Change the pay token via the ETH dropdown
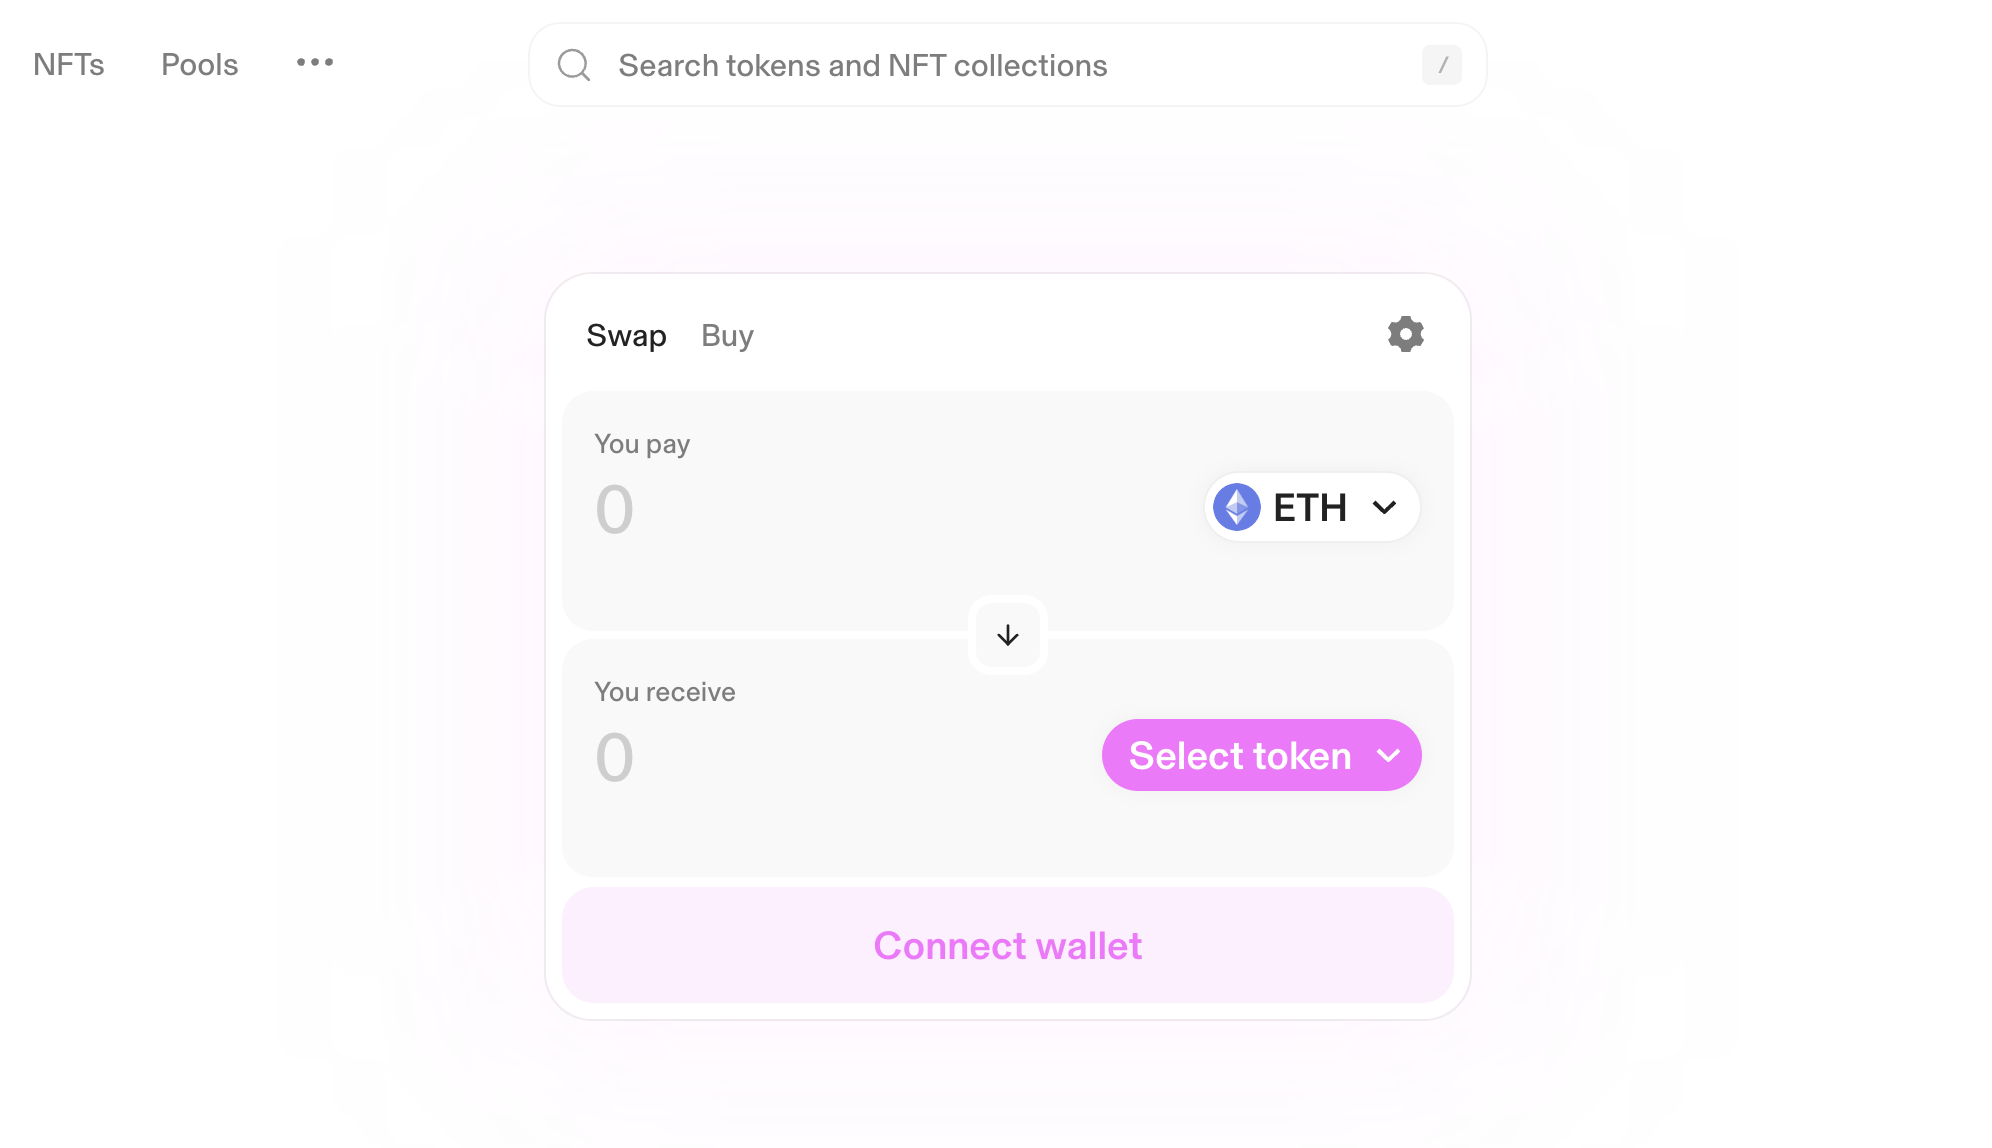This screenshot has width=1992, height=1148. pos(1310,507)
